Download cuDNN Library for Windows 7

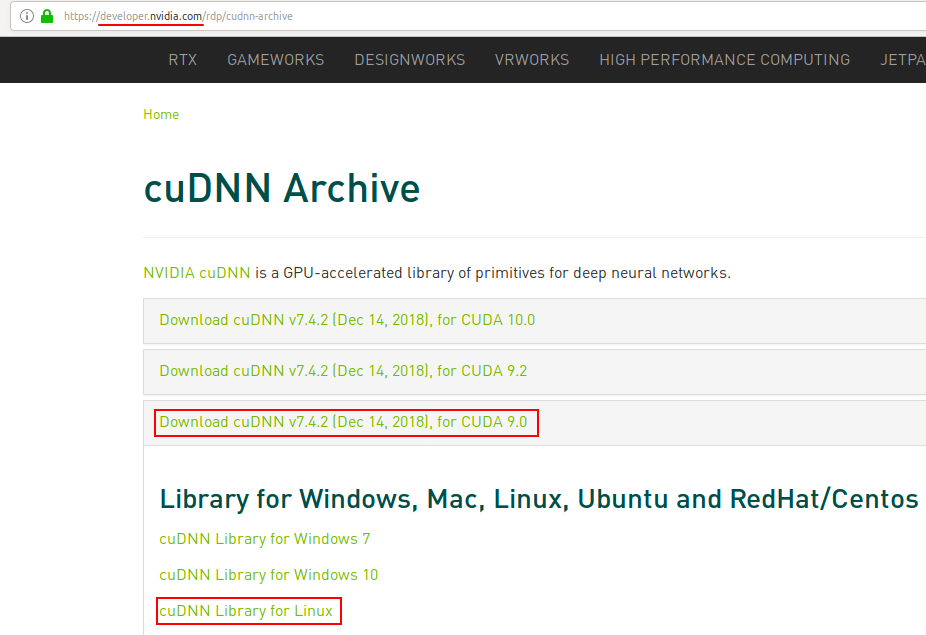[x=265, y=539]
